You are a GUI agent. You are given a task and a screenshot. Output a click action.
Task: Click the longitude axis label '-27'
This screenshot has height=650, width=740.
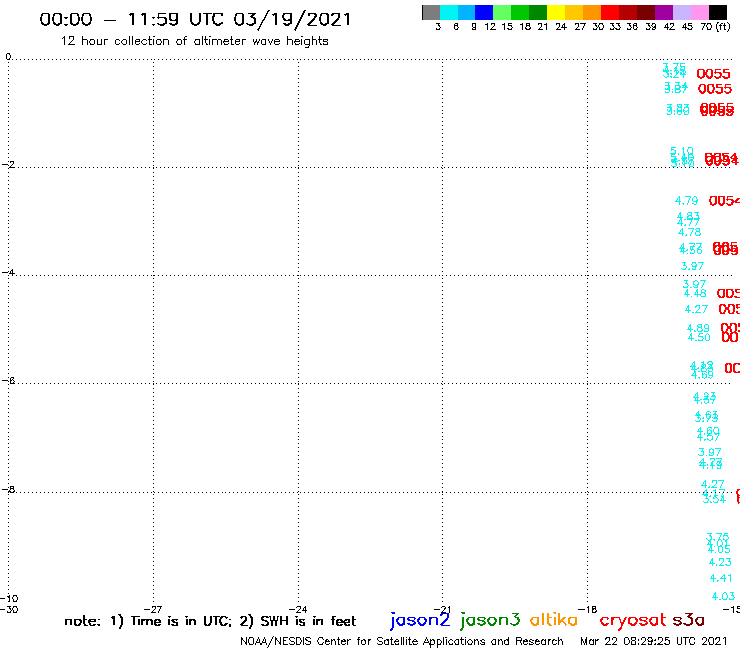point(153,609)
